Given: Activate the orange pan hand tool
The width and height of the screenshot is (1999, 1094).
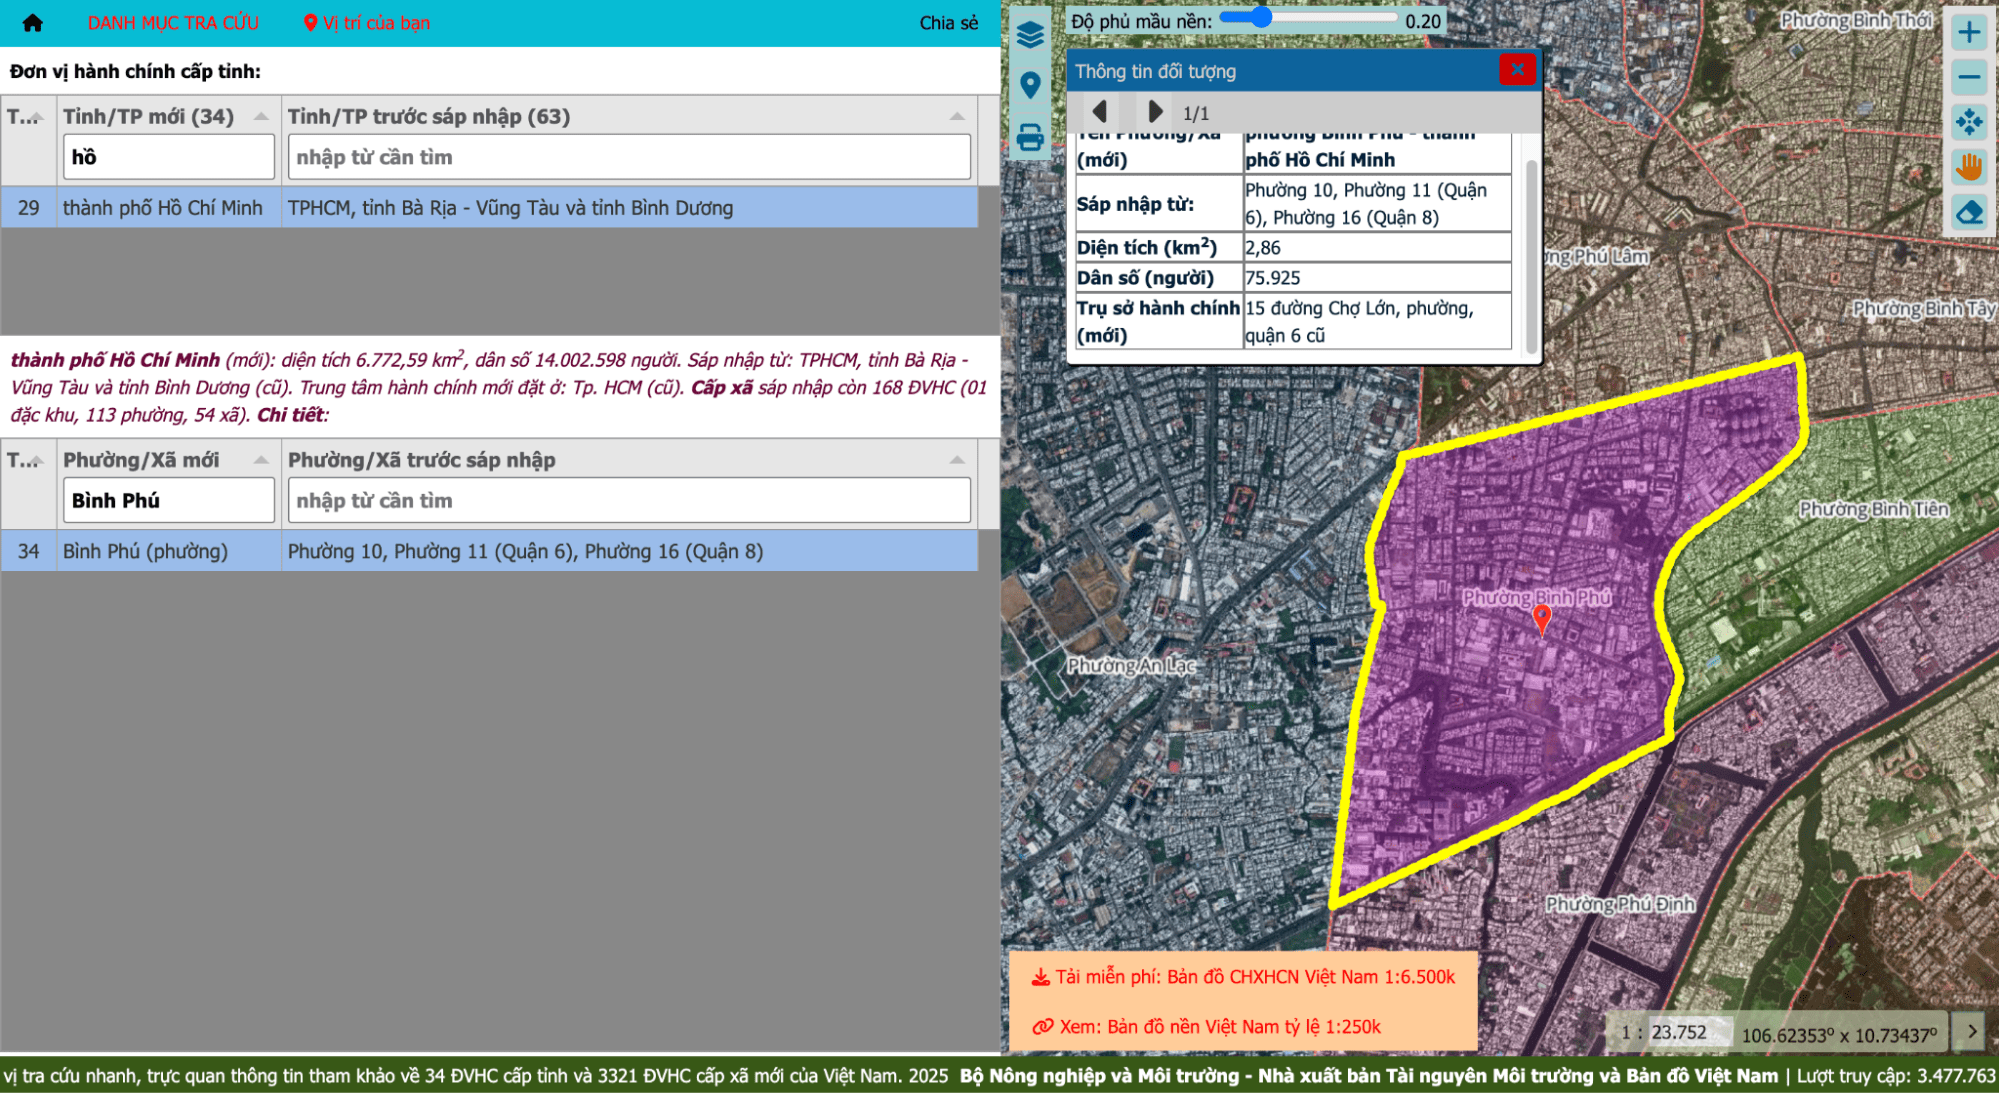Looking at the screenshot, I should (1969, 167).
